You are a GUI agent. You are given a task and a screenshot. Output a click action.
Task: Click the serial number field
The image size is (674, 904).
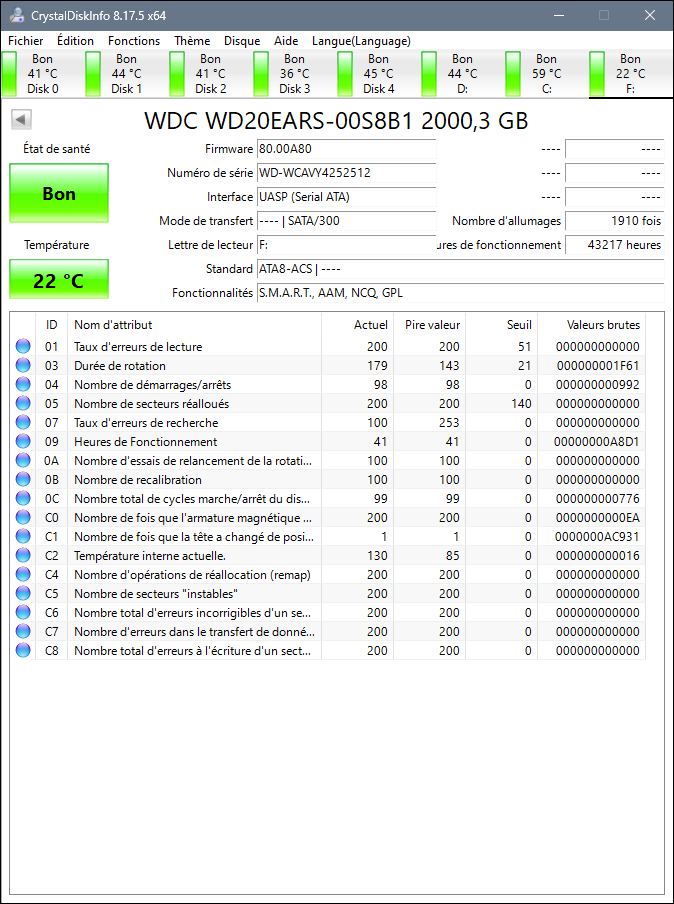click(x=346, y=173)
